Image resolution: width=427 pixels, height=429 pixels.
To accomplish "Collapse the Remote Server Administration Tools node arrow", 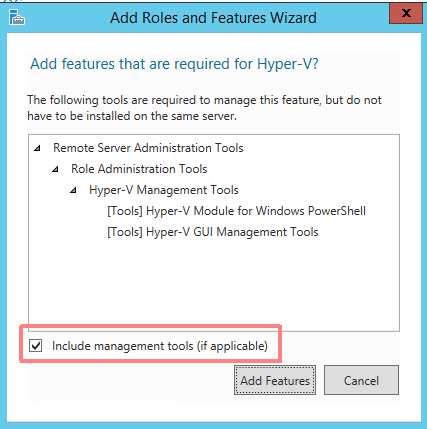I will [37, 148].
